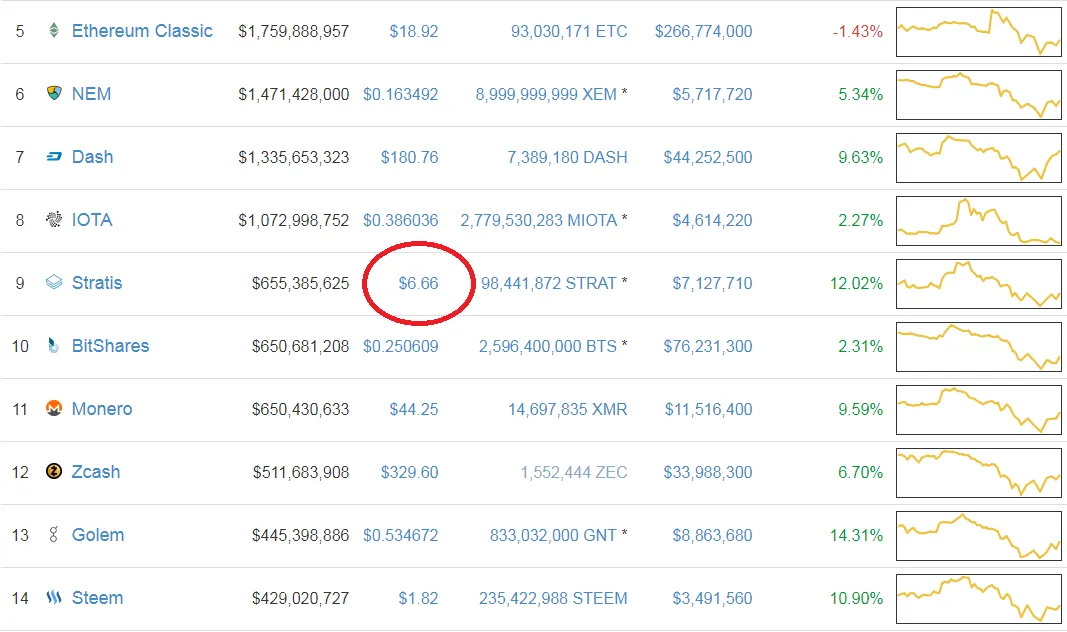The image size is (1067, 632).
Task: Open the Ethereum Classic coin page
Action: click(x=142, y=31)
